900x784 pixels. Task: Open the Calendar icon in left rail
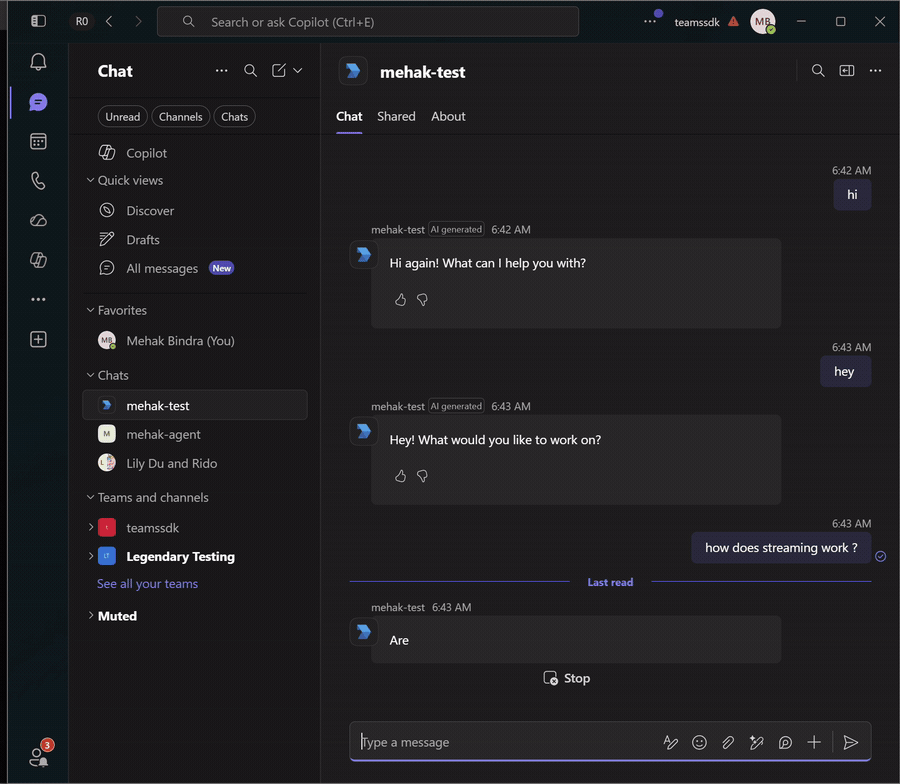point(38,141)
